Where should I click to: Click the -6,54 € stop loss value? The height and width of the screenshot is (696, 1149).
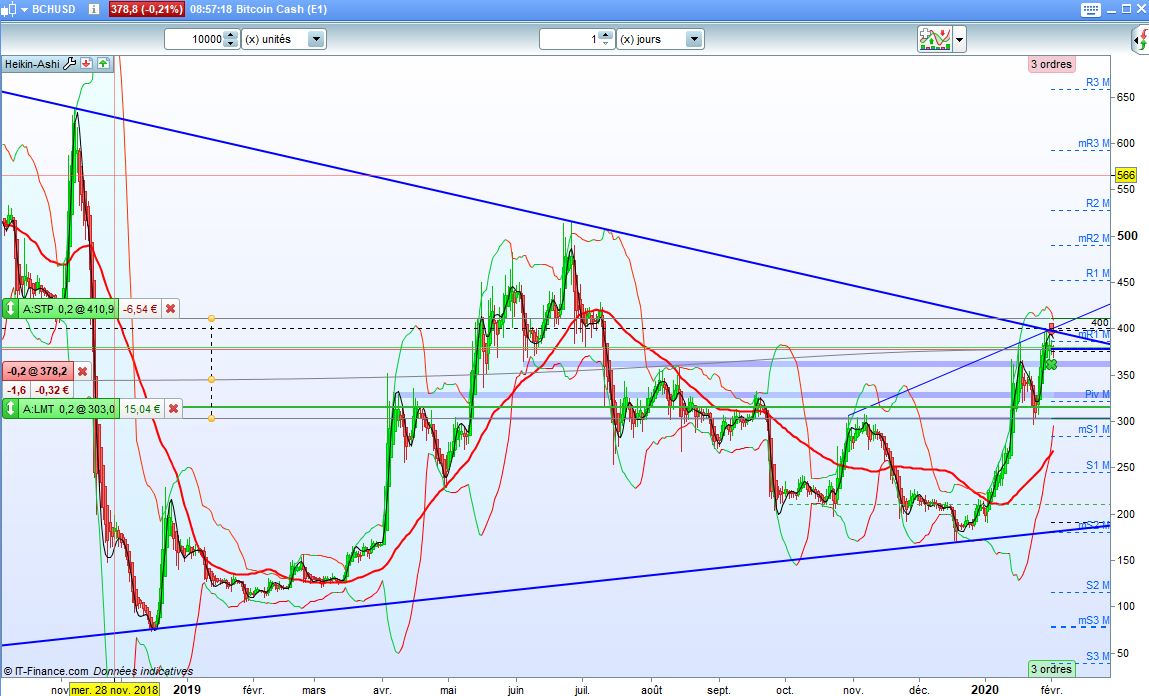click(139, 309)
